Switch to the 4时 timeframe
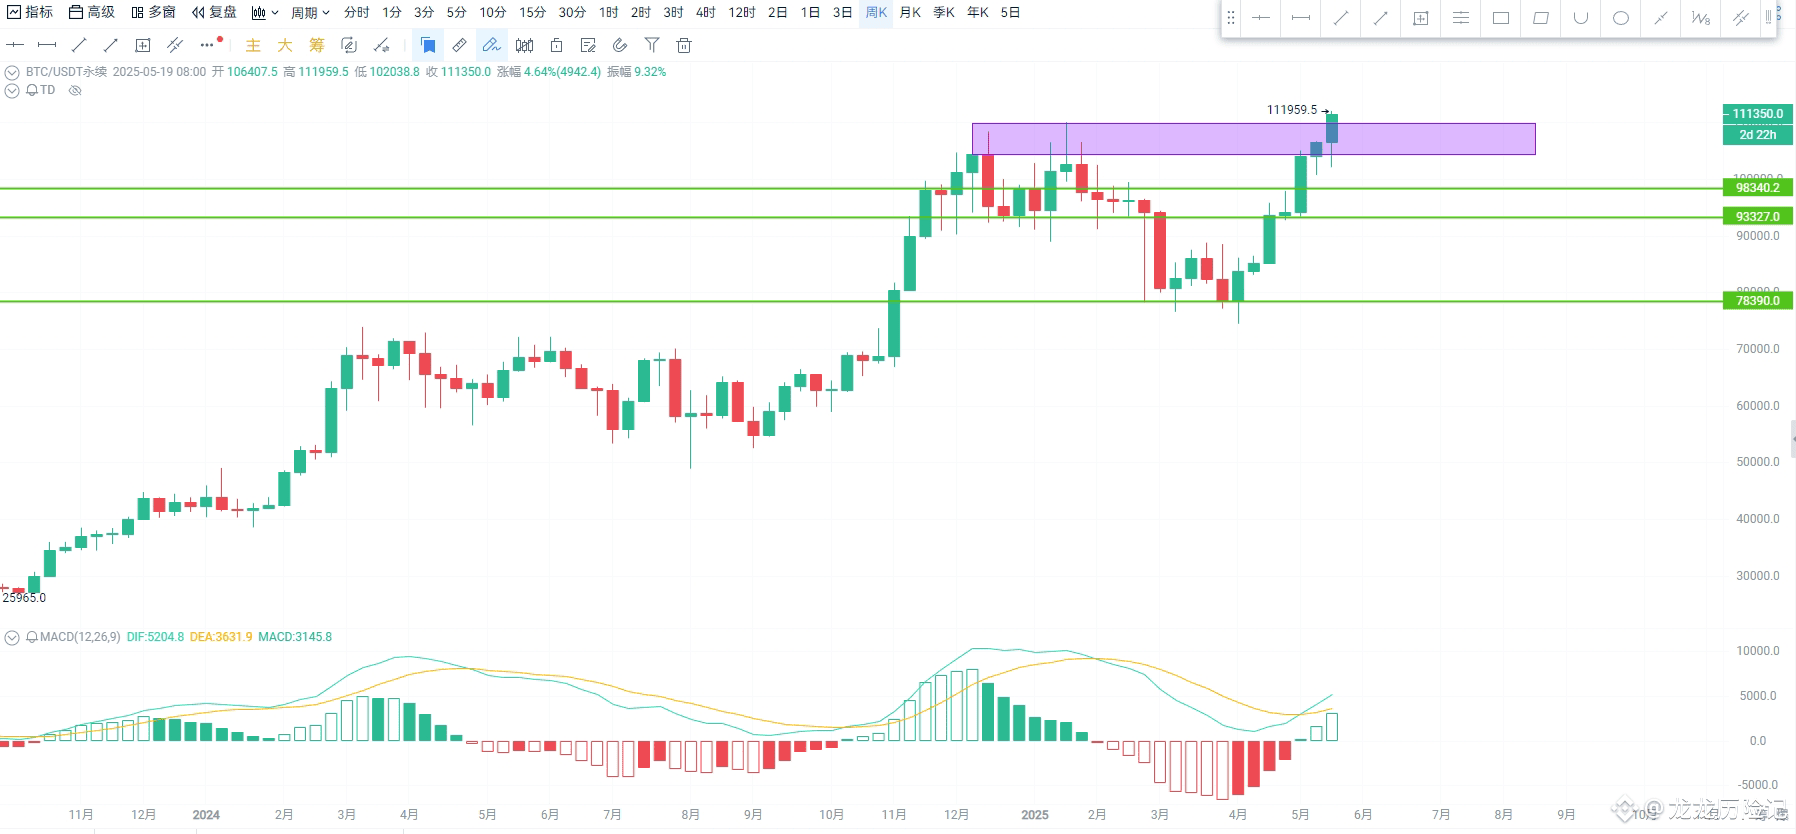The width and height of the screenshot is (1796, 834). point(706,12)
